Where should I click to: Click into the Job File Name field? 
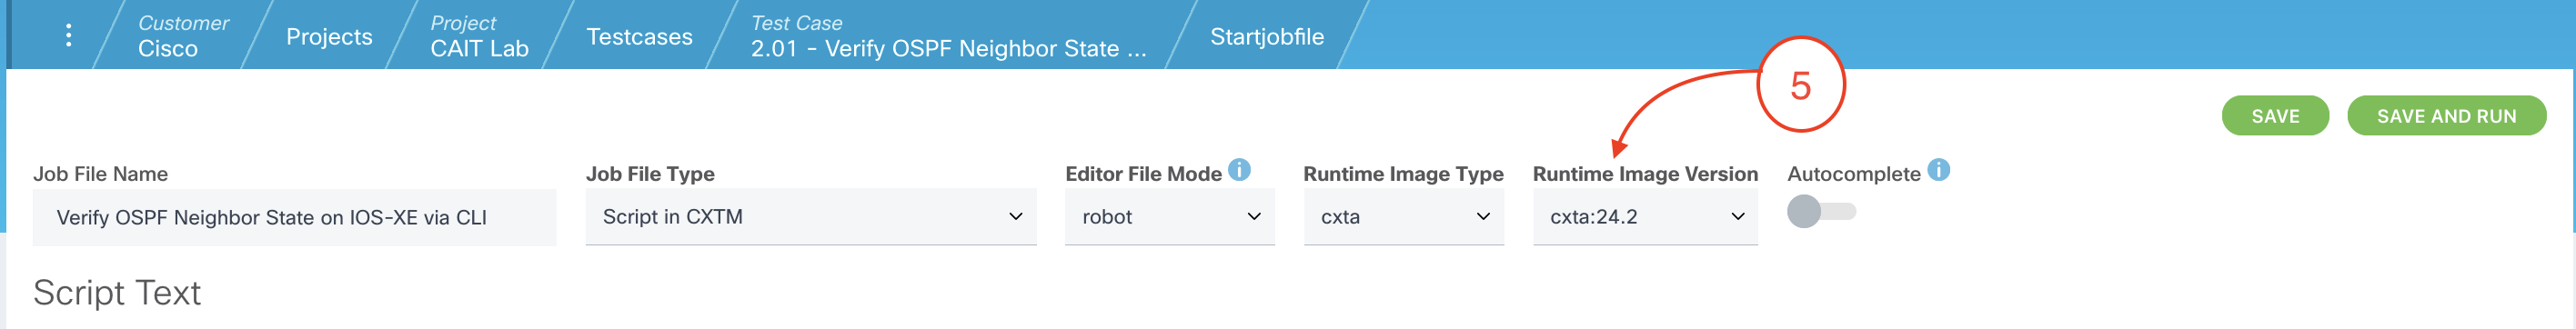coord(294,217)
